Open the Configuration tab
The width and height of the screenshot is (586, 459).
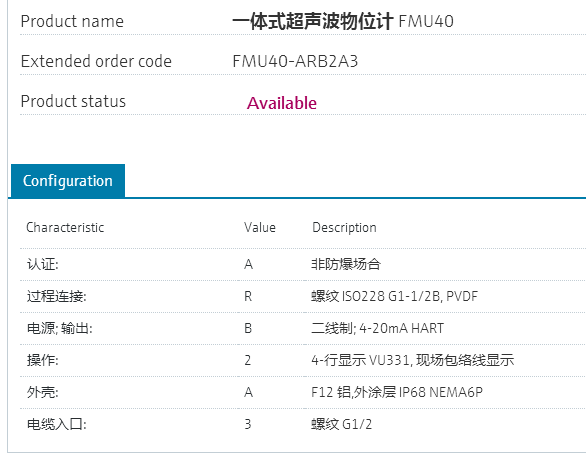click(68, 181)
